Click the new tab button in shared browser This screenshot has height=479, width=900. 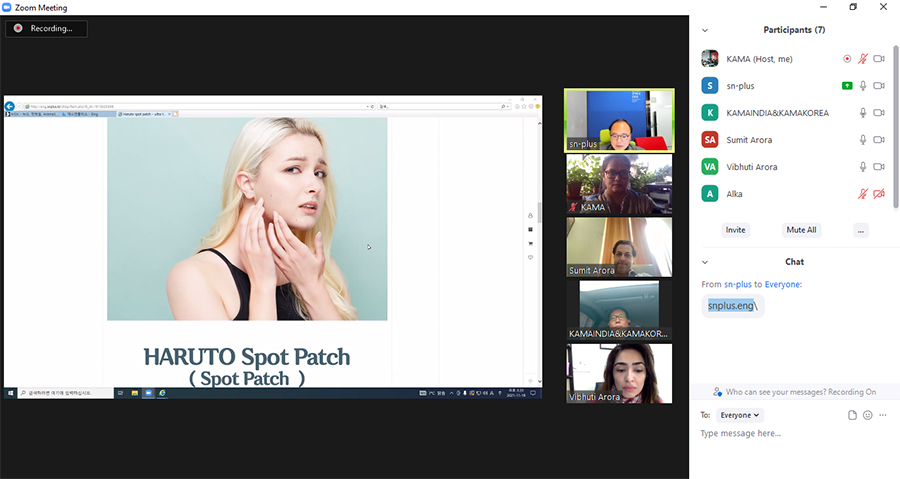[176, 114]
